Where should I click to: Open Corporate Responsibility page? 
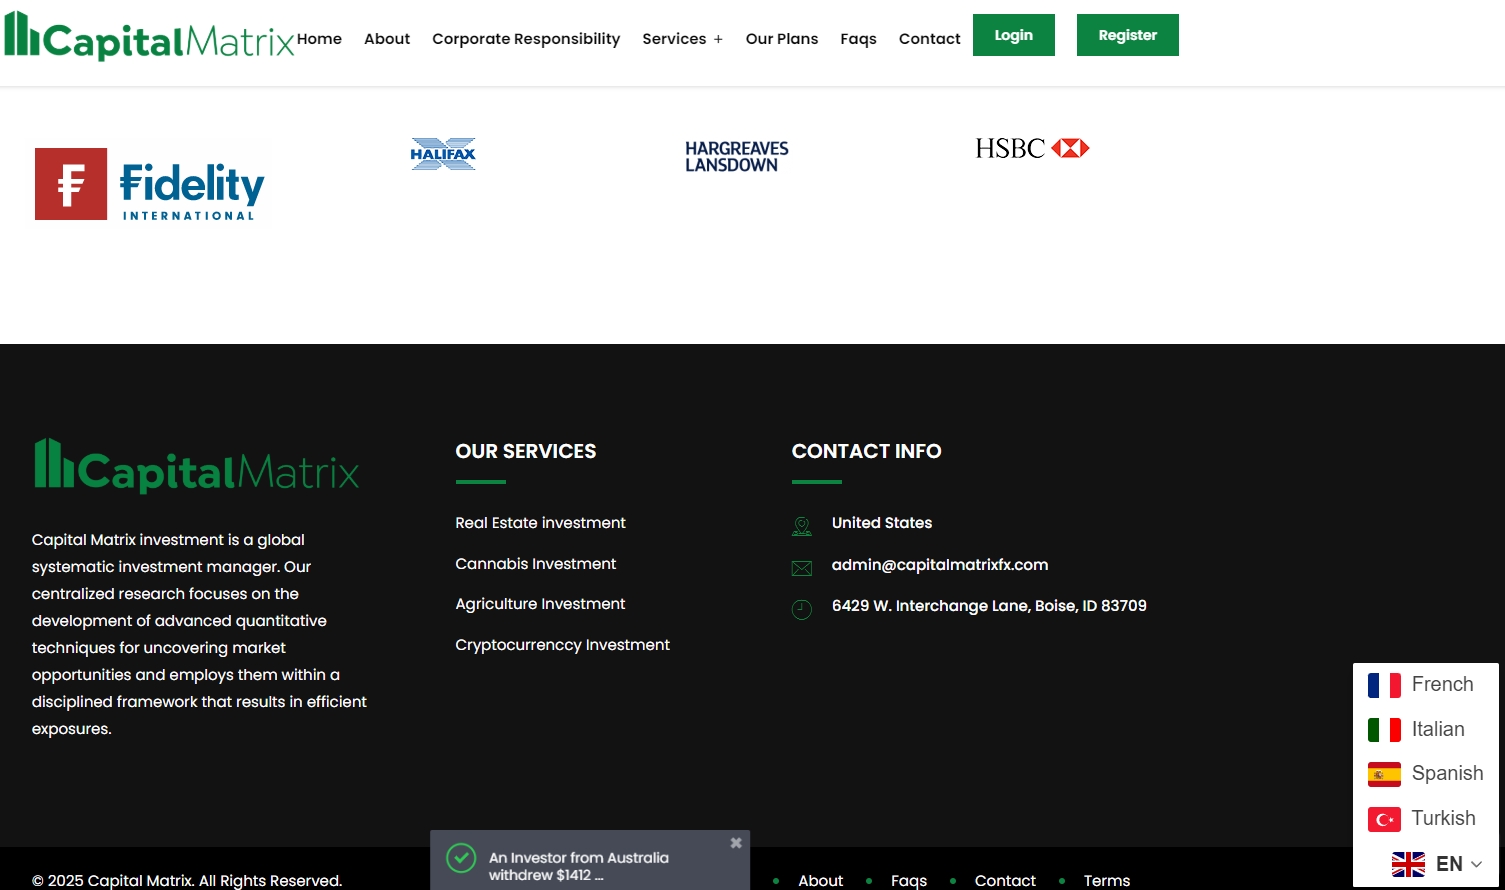[x=526, y=39]
